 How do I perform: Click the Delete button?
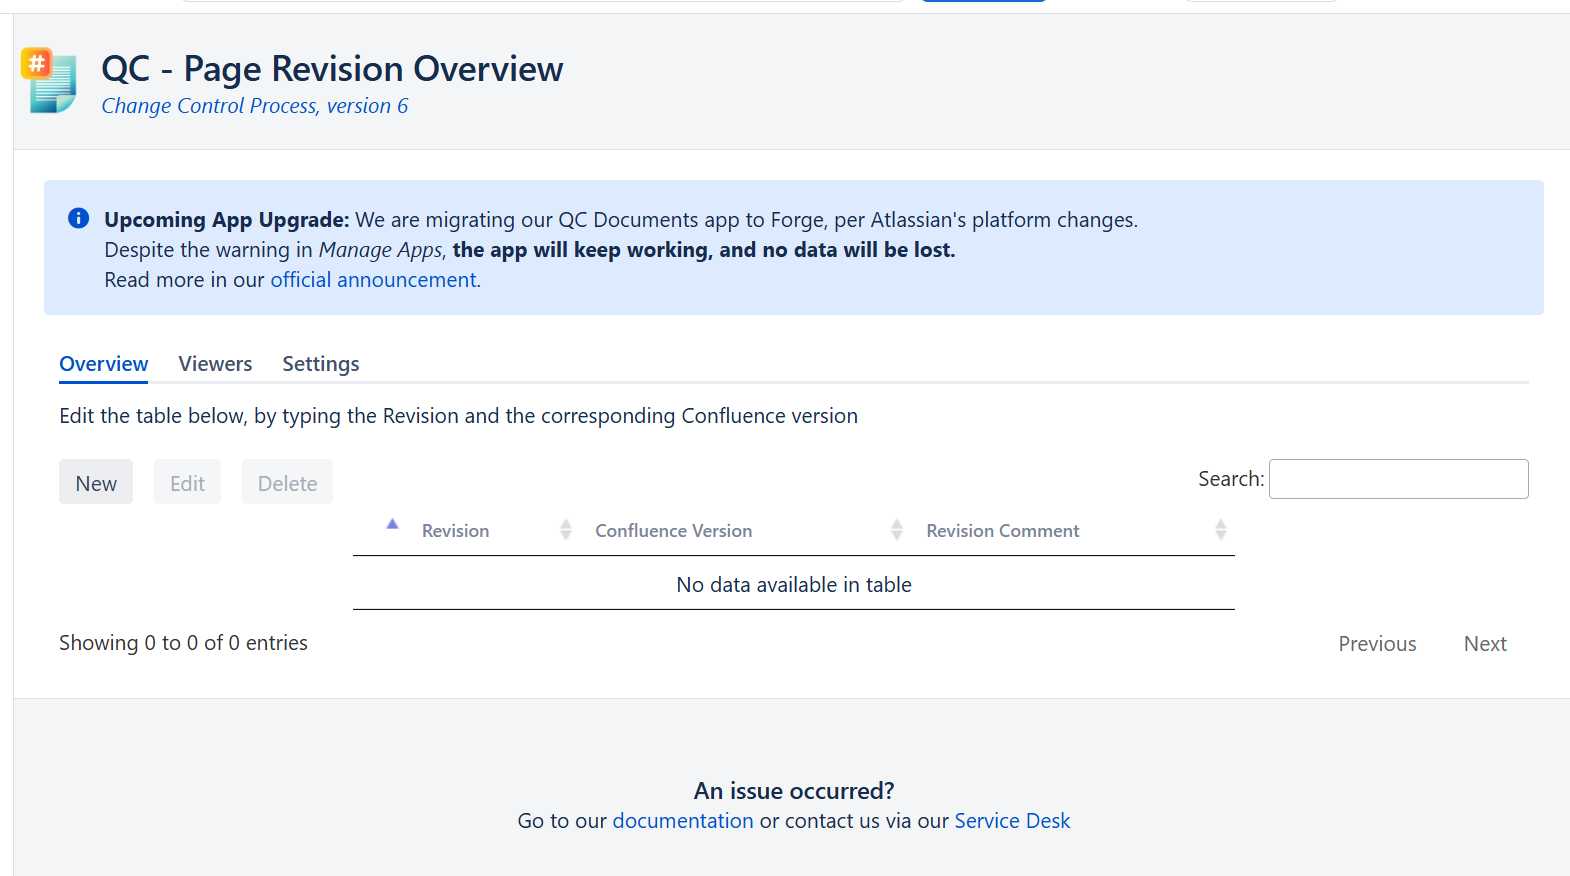tap(287, 482)
